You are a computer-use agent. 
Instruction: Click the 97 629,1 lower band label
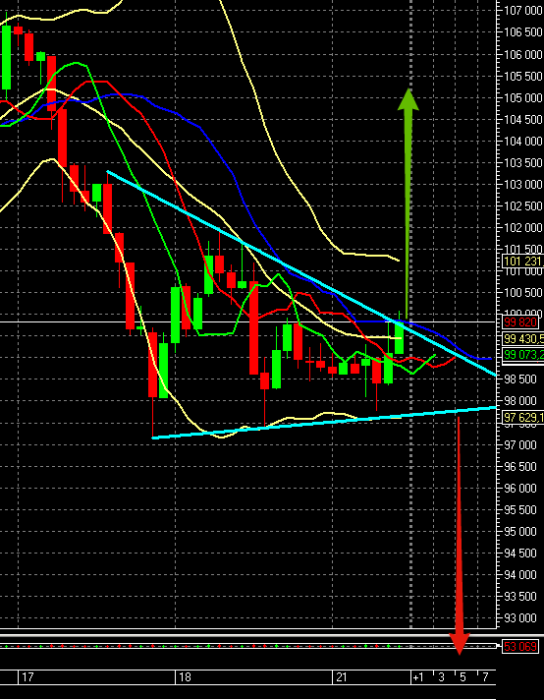click(523, 417)
